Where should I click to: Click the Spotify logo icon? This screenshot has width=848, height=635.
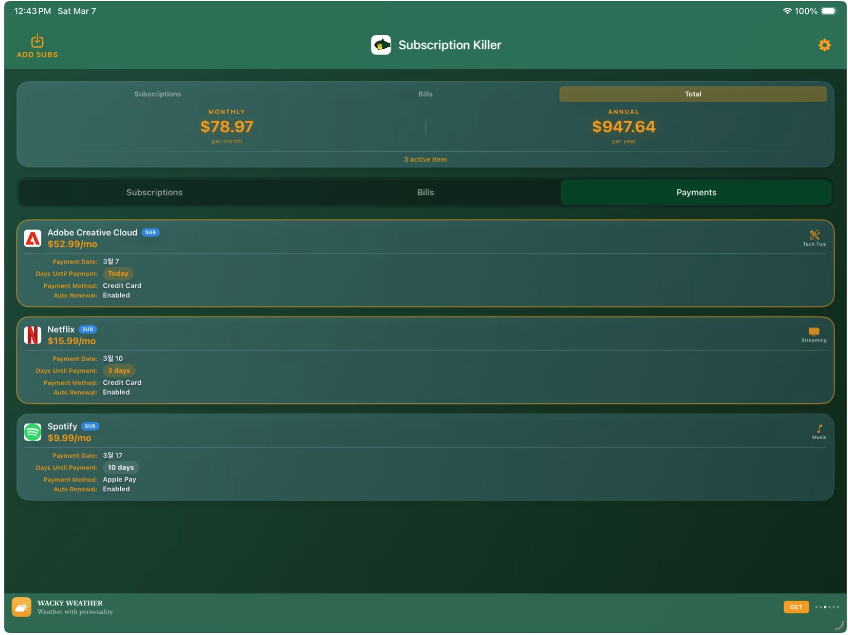32,432
